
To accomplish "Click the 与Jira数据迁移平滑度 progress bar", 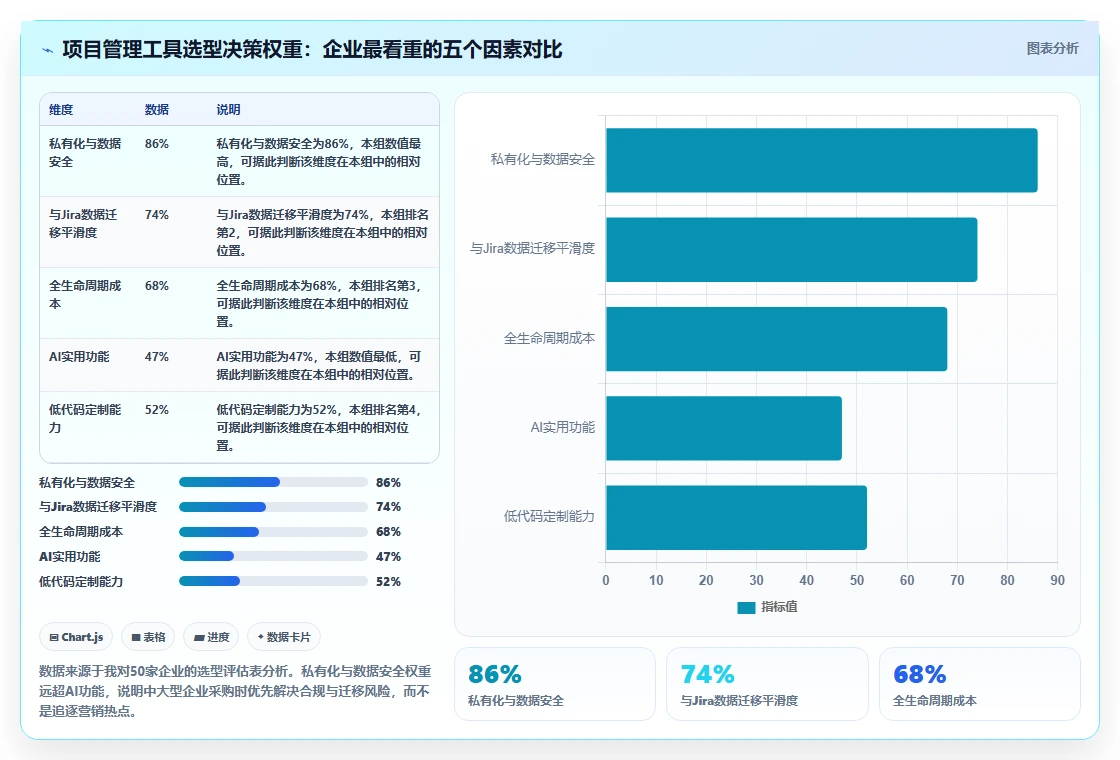I will [x=273, y=507].
